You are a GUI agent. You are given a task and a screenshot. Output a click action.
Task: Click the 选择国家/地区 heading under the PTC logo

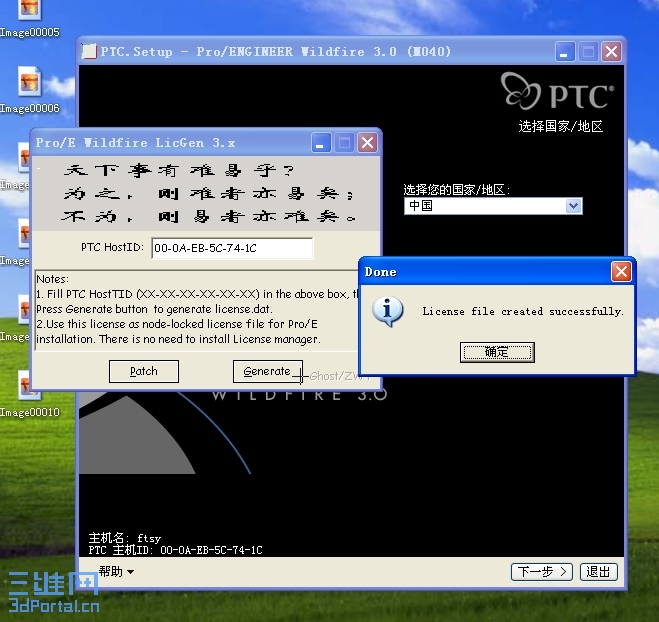pos(561,126)
